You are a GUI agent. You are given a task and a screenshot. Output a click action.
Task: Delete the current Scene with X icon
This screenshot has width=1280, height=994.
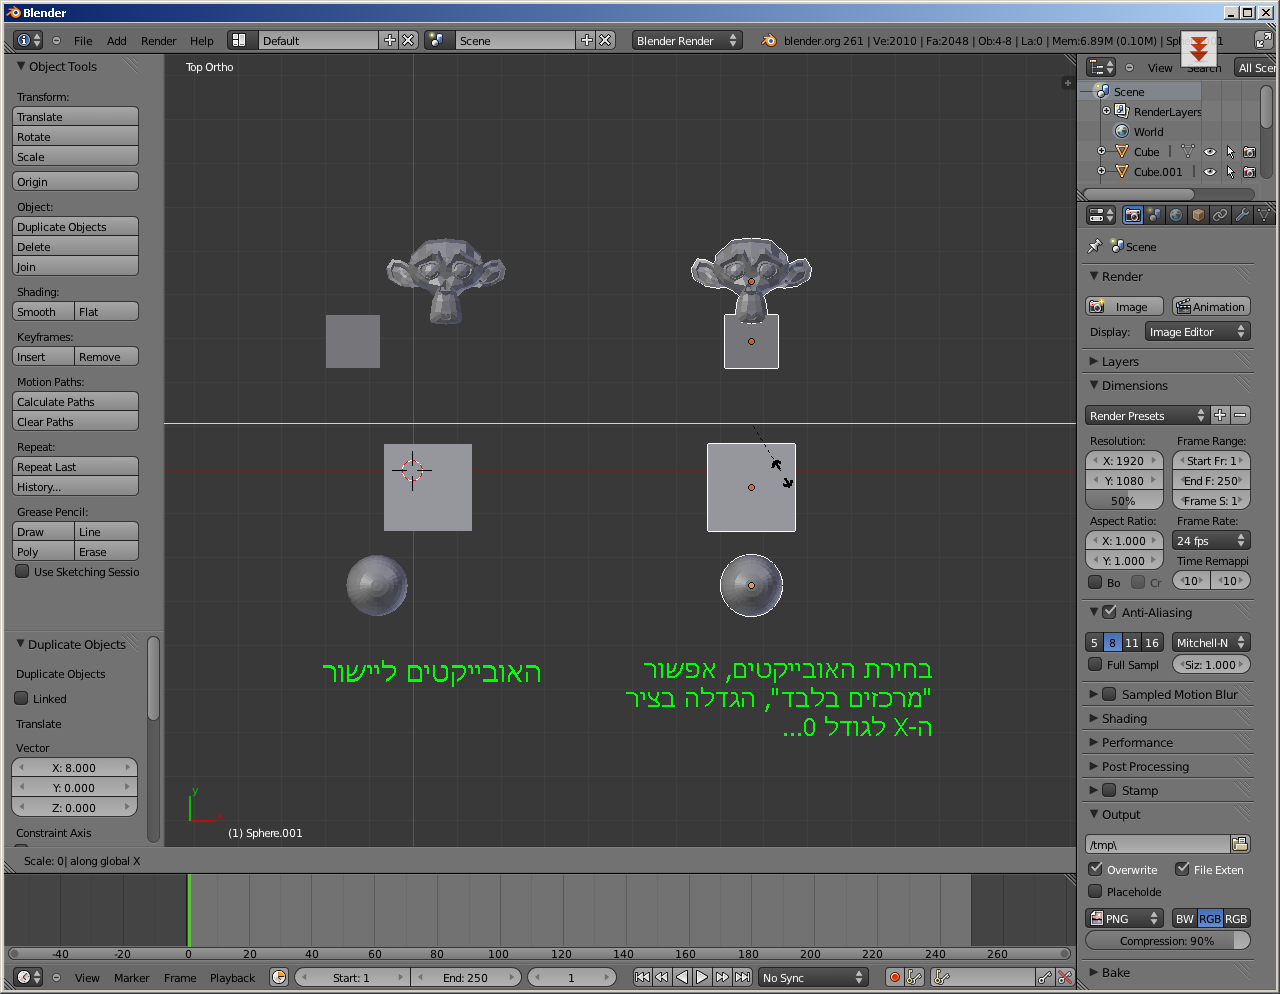point(605,40)
